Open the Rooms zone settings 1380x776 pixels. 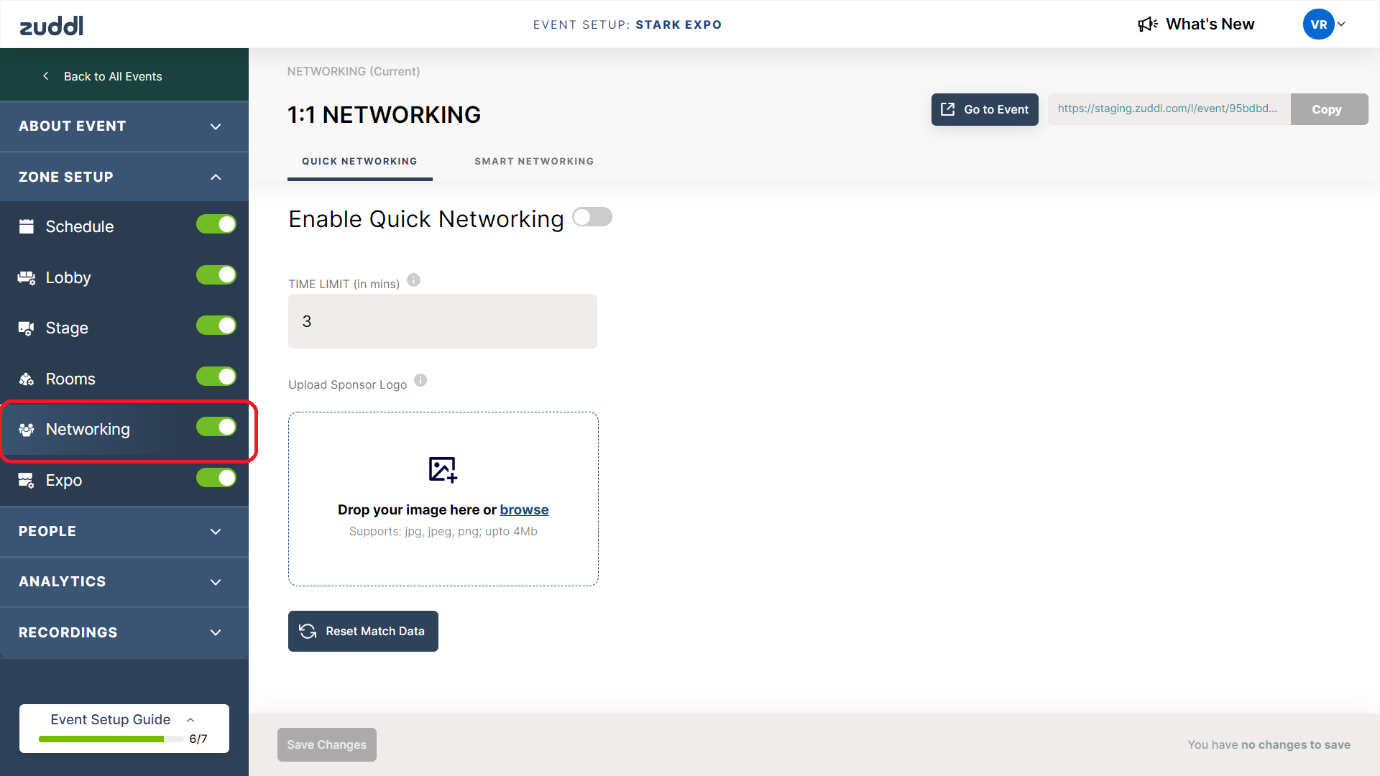click(x=71, y=379)
